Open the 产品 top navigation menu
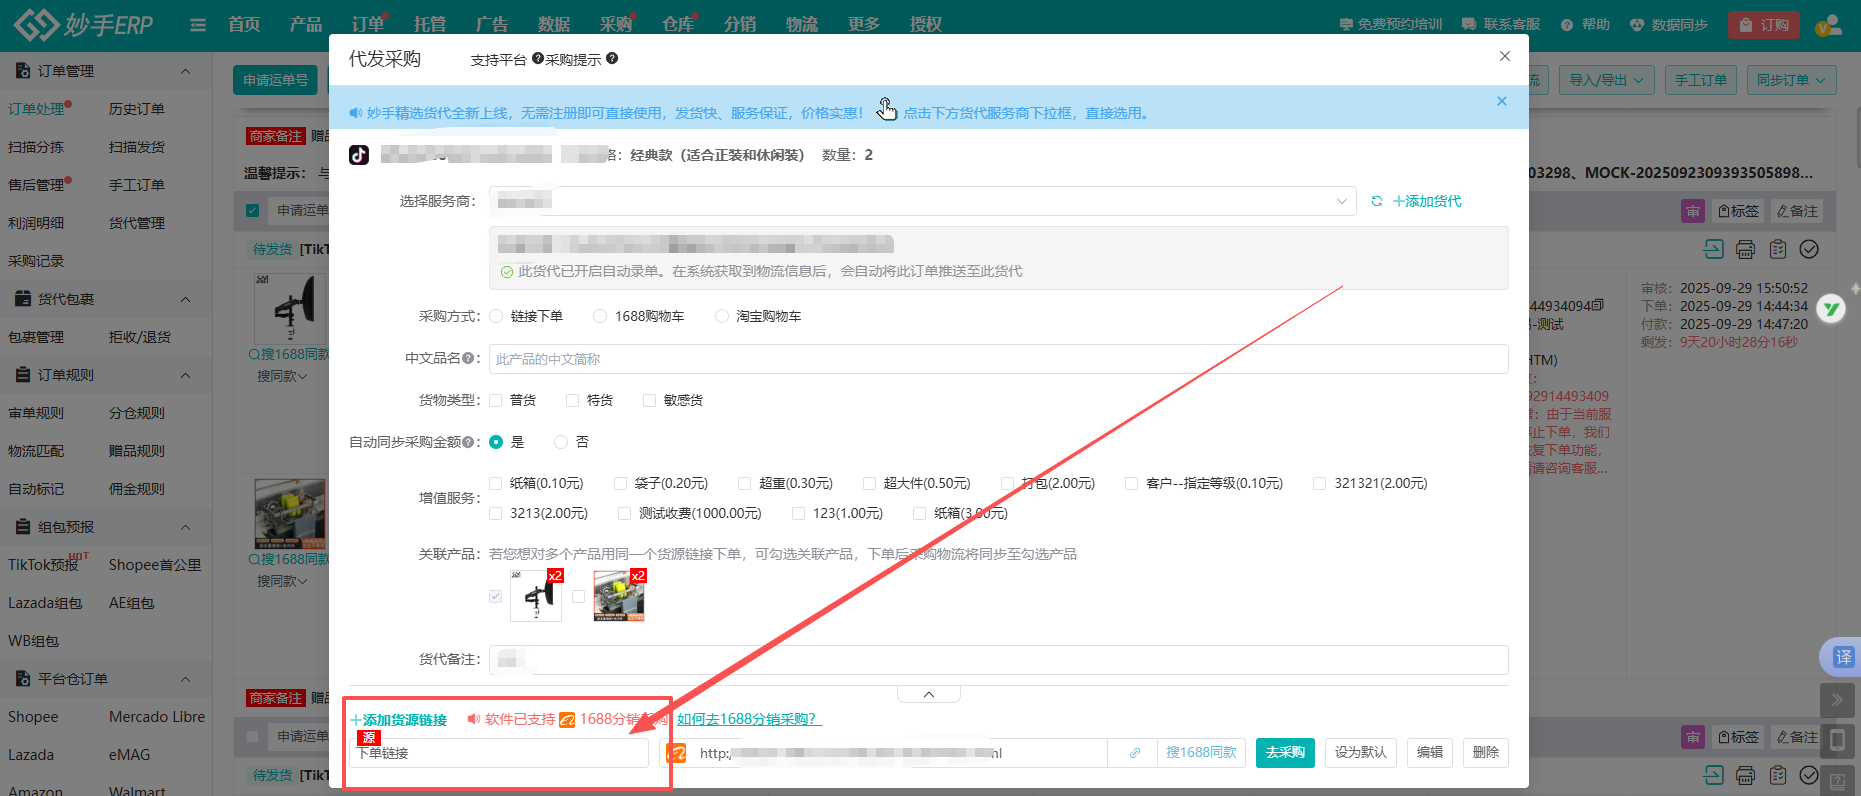Image resolution: width=1861 pixels, height=796 pixels. click(305, 25)
